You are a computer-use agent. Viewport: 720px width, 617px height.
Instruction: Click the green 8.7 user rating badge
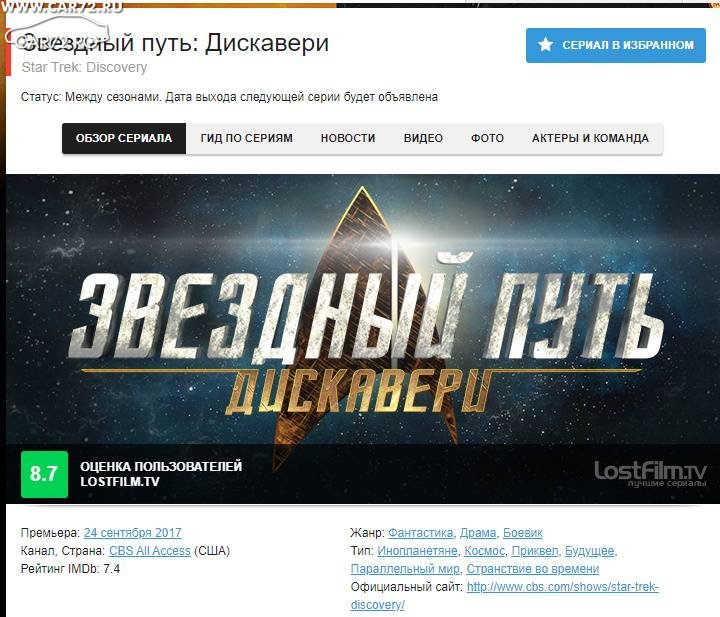pos(45,474)
